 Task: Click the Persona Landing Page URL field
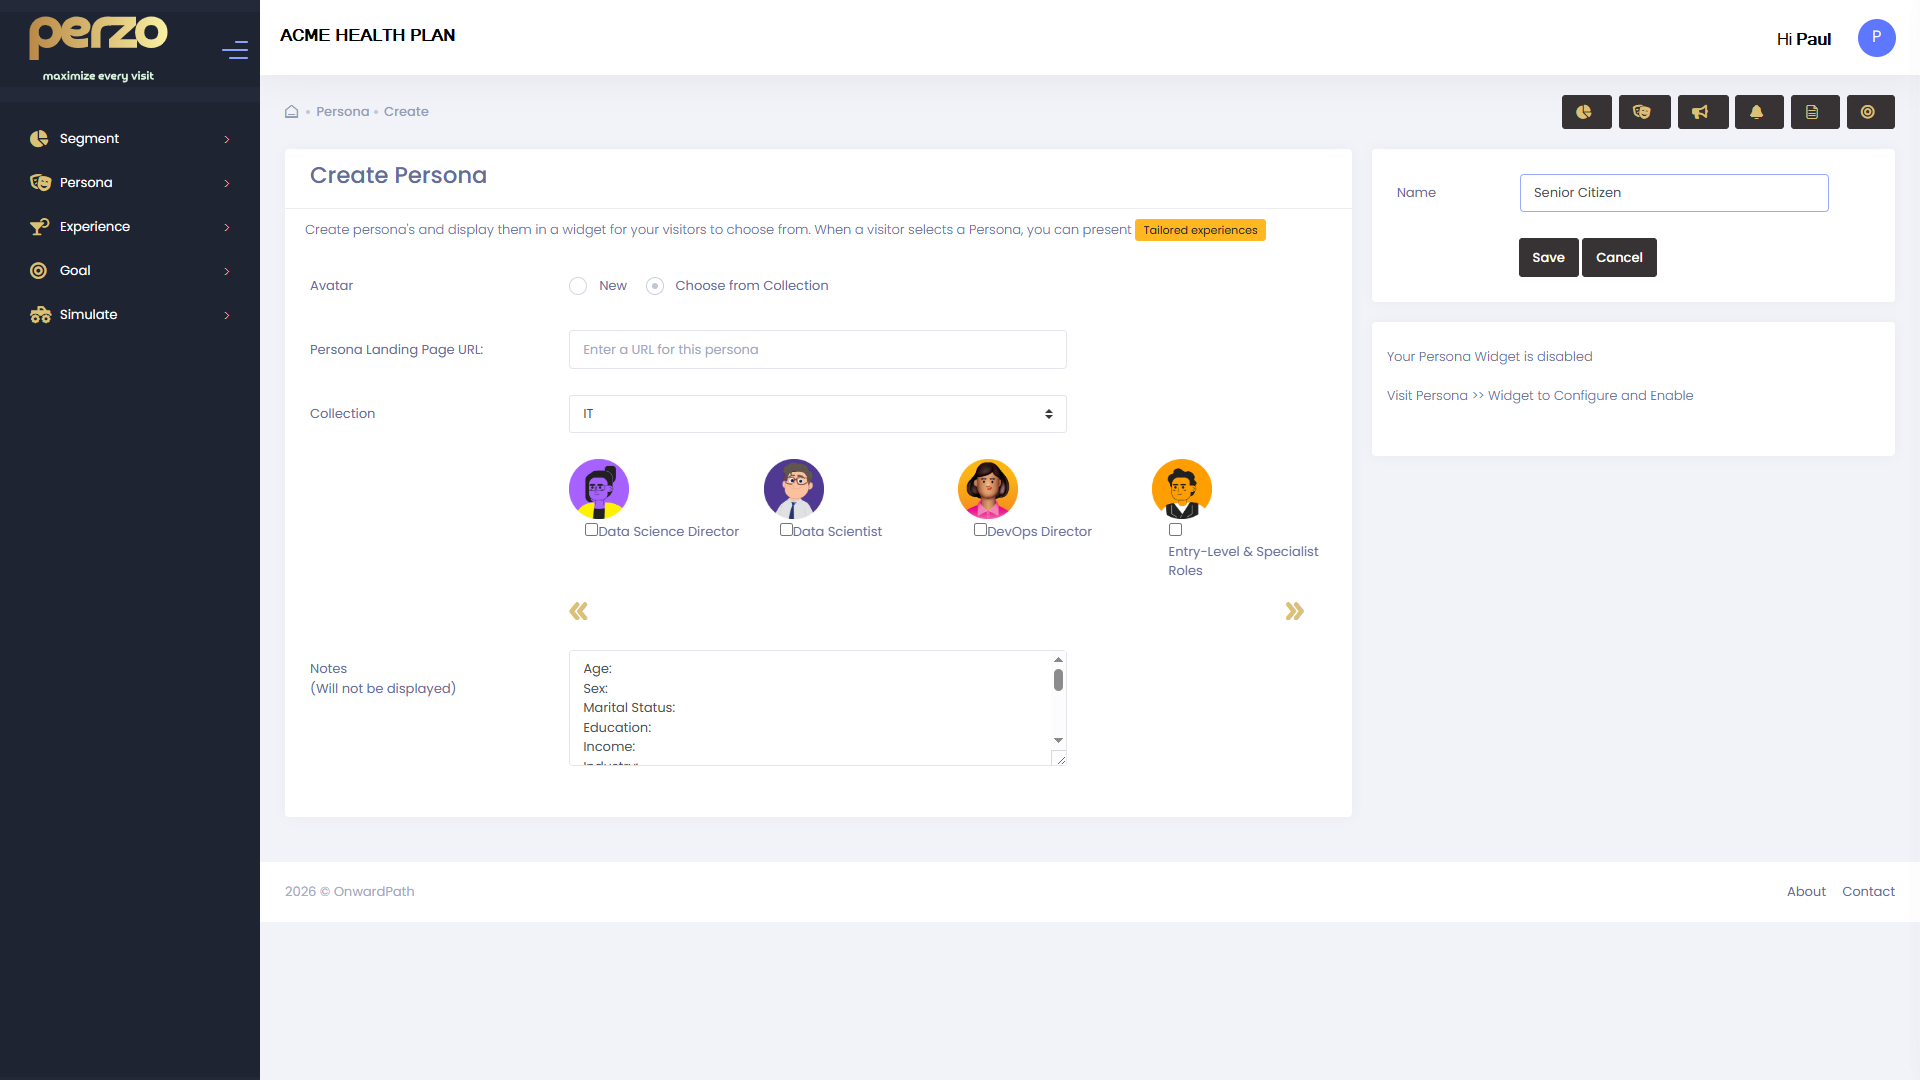817,349
